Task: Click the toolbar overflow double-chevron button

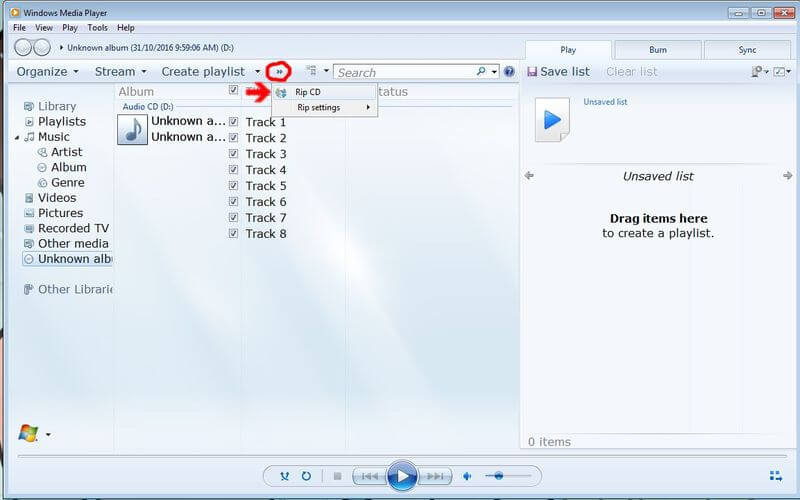Action: pyautogui.click(x=279, y=72)
